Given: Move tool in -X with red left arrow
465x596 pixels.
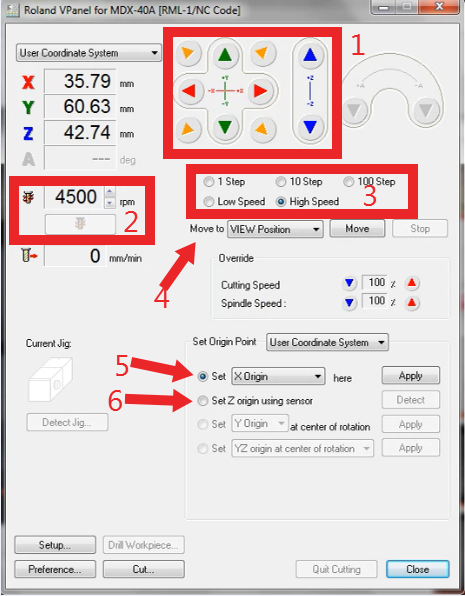Looking at the screenshot, I should coord(189,91).
